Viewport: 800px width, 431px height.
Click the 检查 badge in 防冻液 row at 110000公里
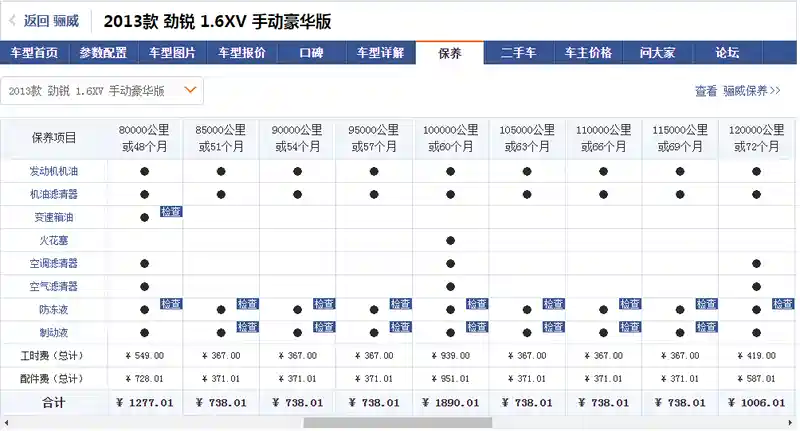coord(630,304)
